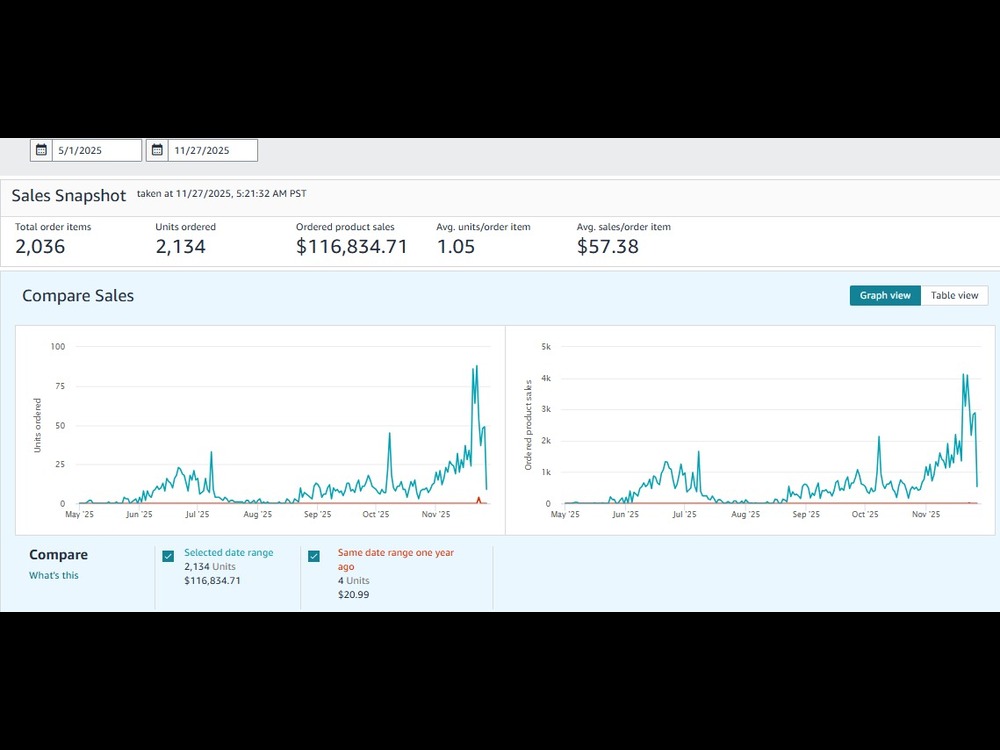Click the $20.99 value under one year ago
This screenshot has height=750, width=1000.
click(x=353, y=594)
